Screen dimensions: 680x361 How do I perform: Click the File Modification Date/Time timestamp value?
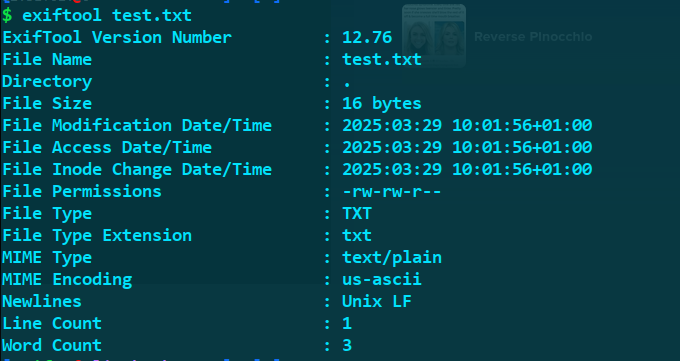tap(467, 125)
